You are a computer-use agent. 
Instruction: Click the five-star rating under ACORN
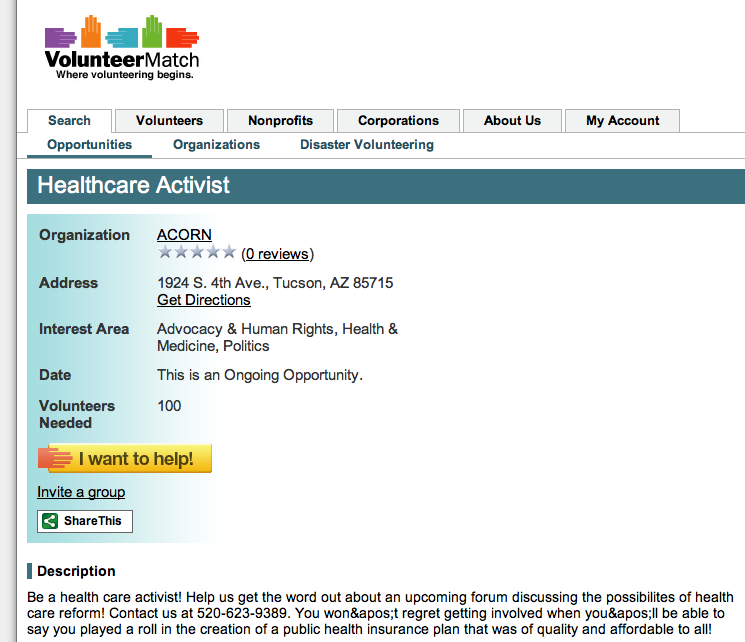197,252
